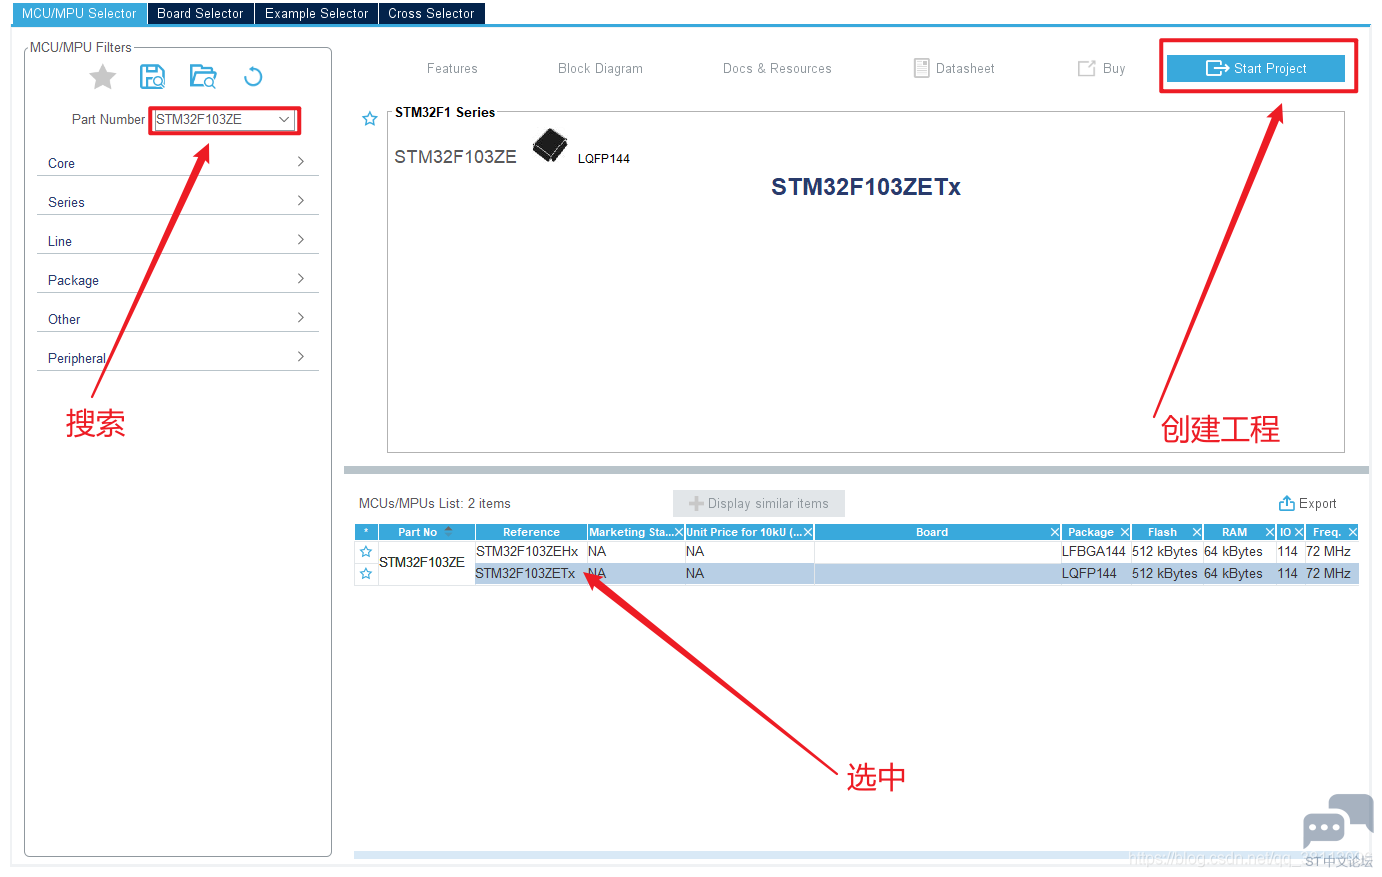The height and width of the screenshot is (877, 1382).
Task: Click the Buy external link icon
Action: 1086,68
